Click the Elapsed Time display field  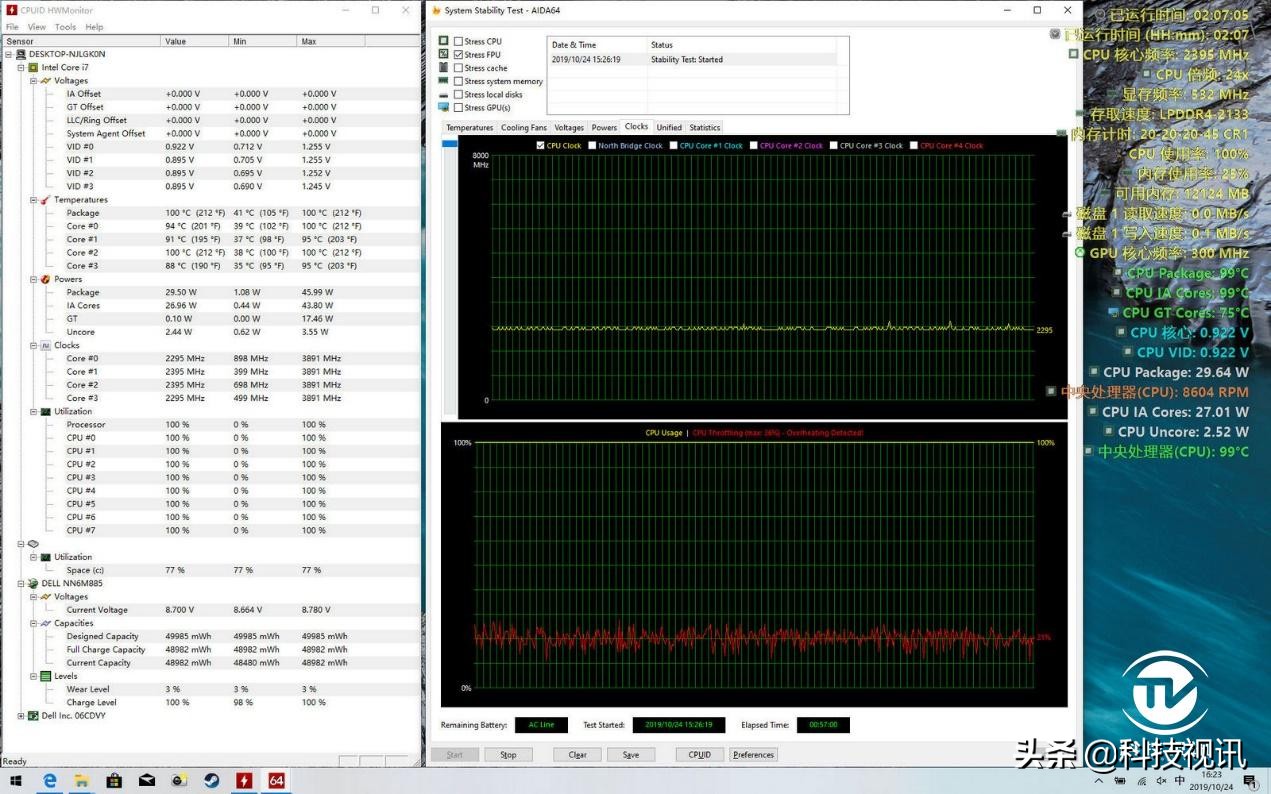click(x=823, y=724)
